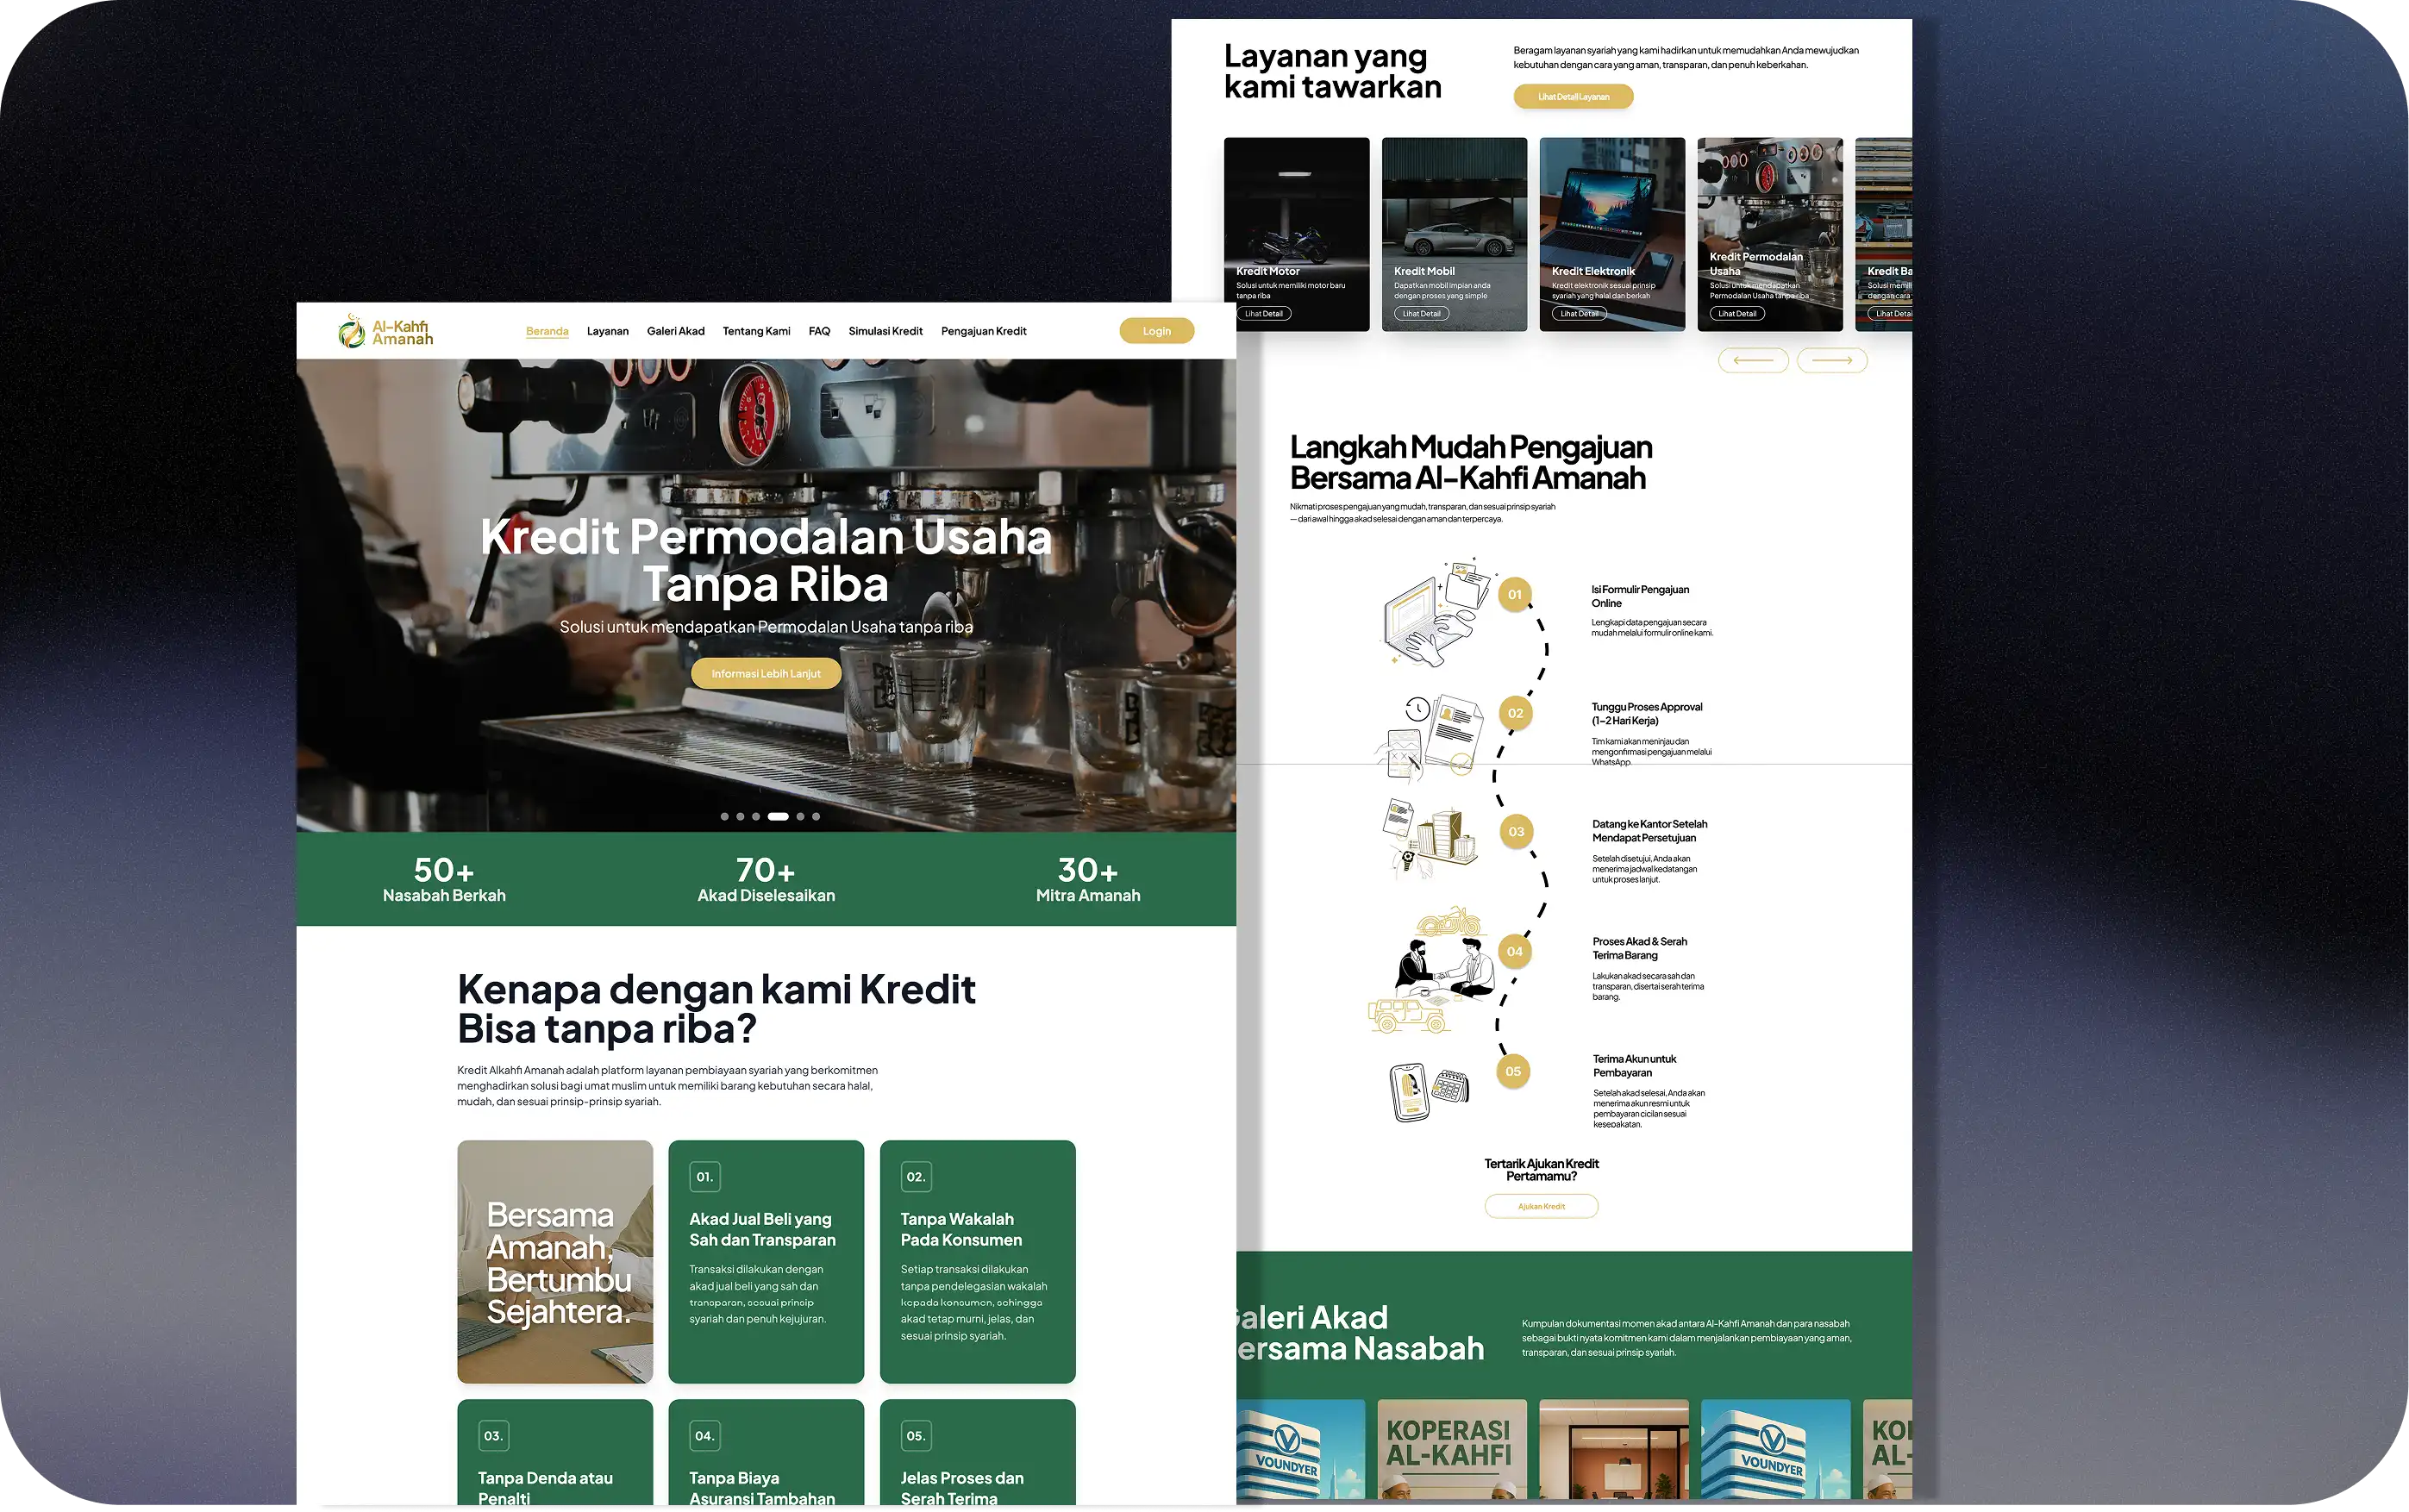Open Lihat Detail on the Kredit Elektronik card
The height and width of the screenshot is (1512, 2409).
coord(1578,313)
